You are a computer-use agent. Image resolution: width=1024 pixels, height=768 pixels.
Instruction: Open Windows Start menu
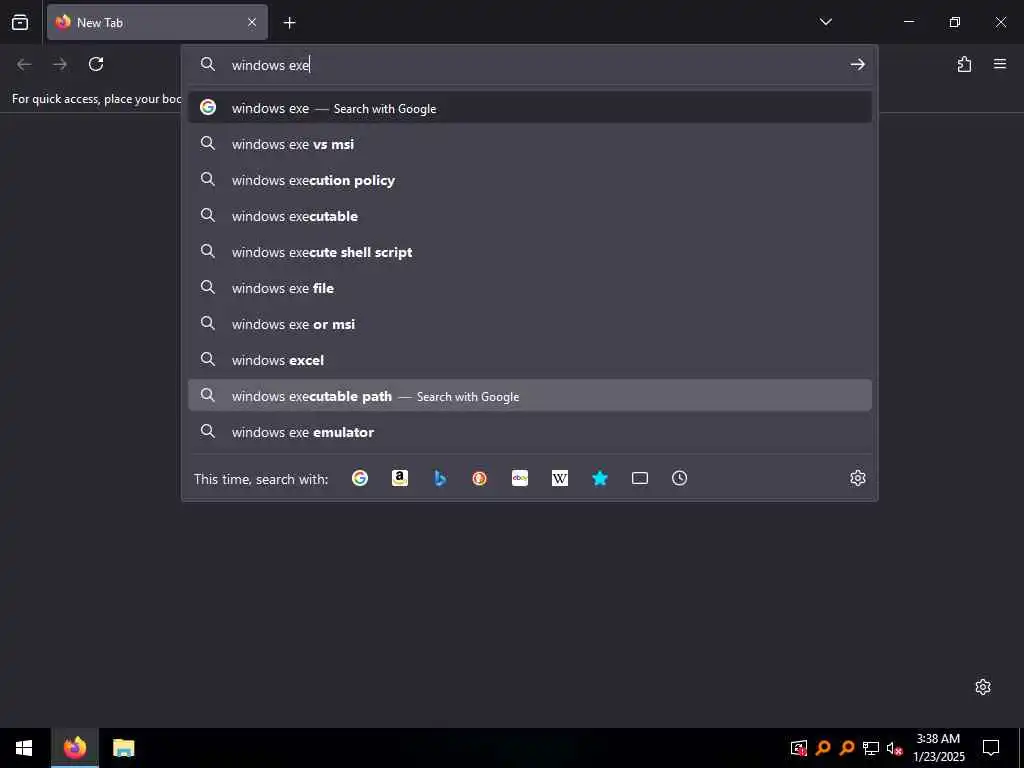(24, 748)
